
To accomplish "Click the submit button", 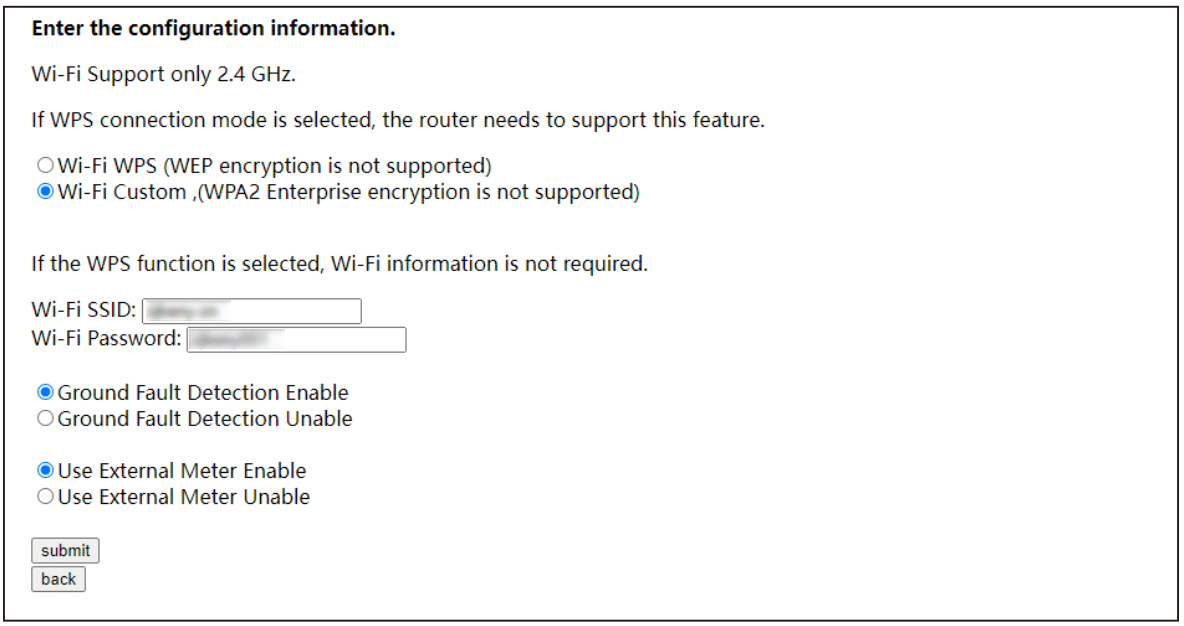I will (x=65, y=550).
